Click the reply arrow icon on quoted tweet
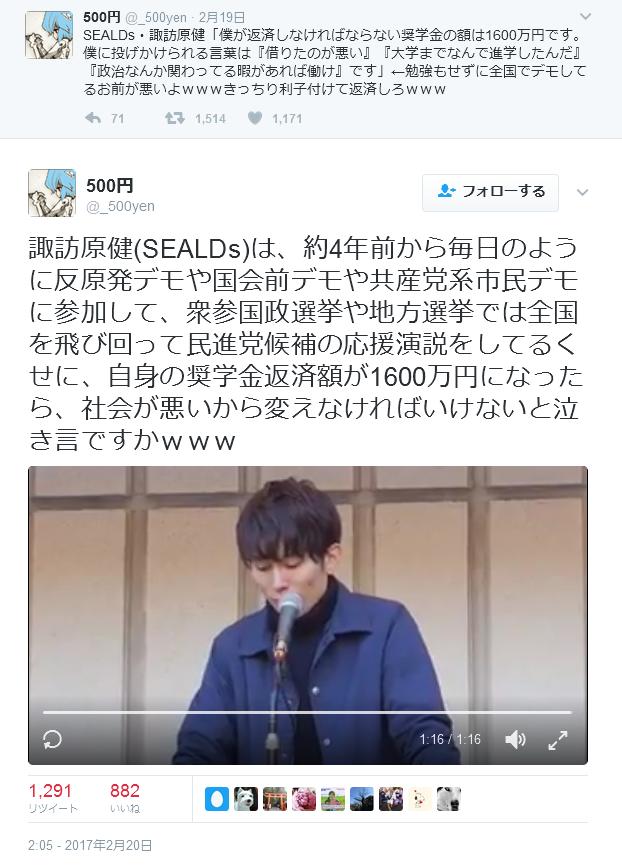The image size is (622, 865). pyautogui.click(x=93, y=118)
